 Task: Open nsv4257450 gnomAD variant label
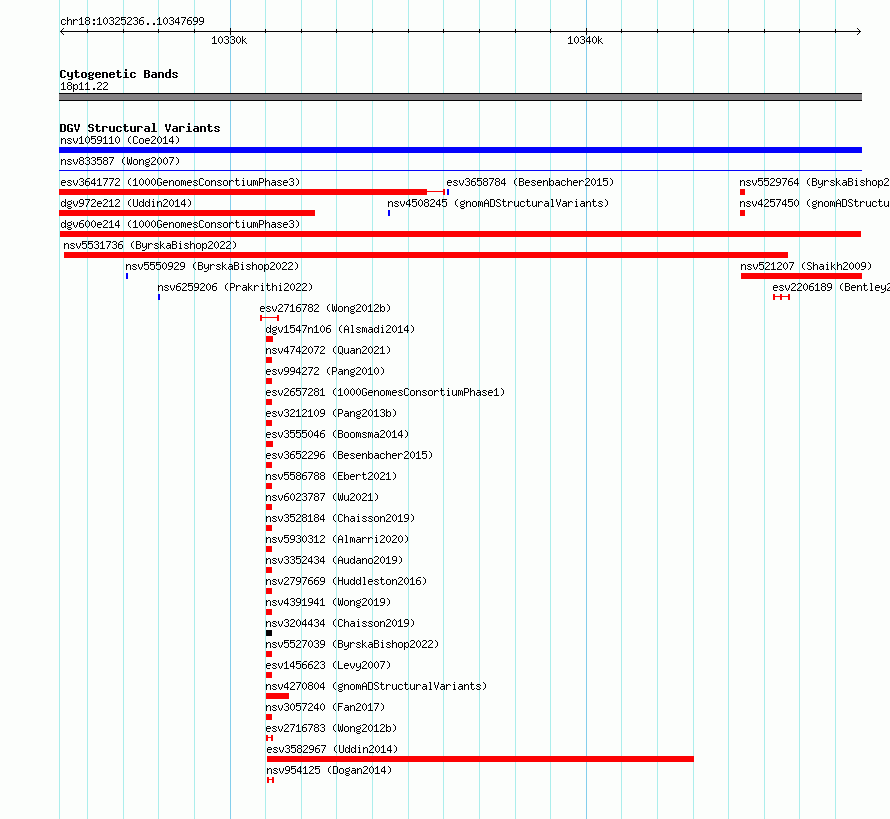[814, 203]
